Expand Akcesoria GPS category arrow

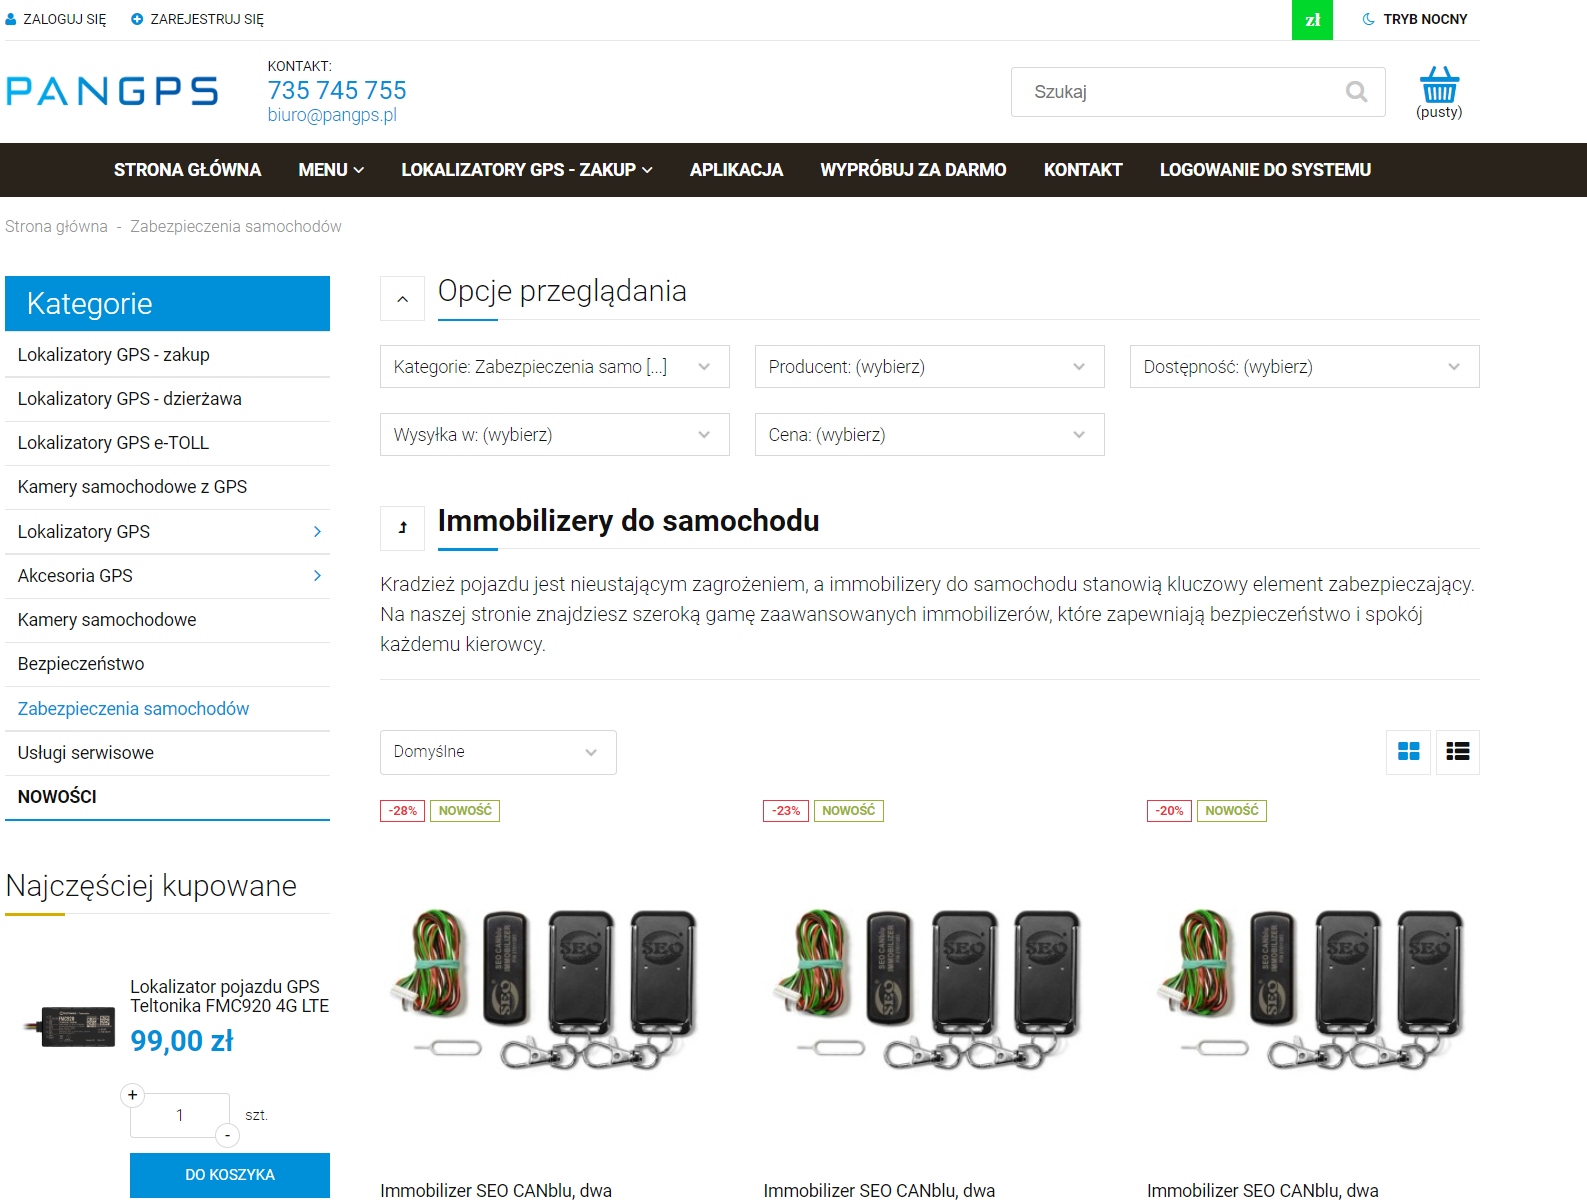click(317, 576)
